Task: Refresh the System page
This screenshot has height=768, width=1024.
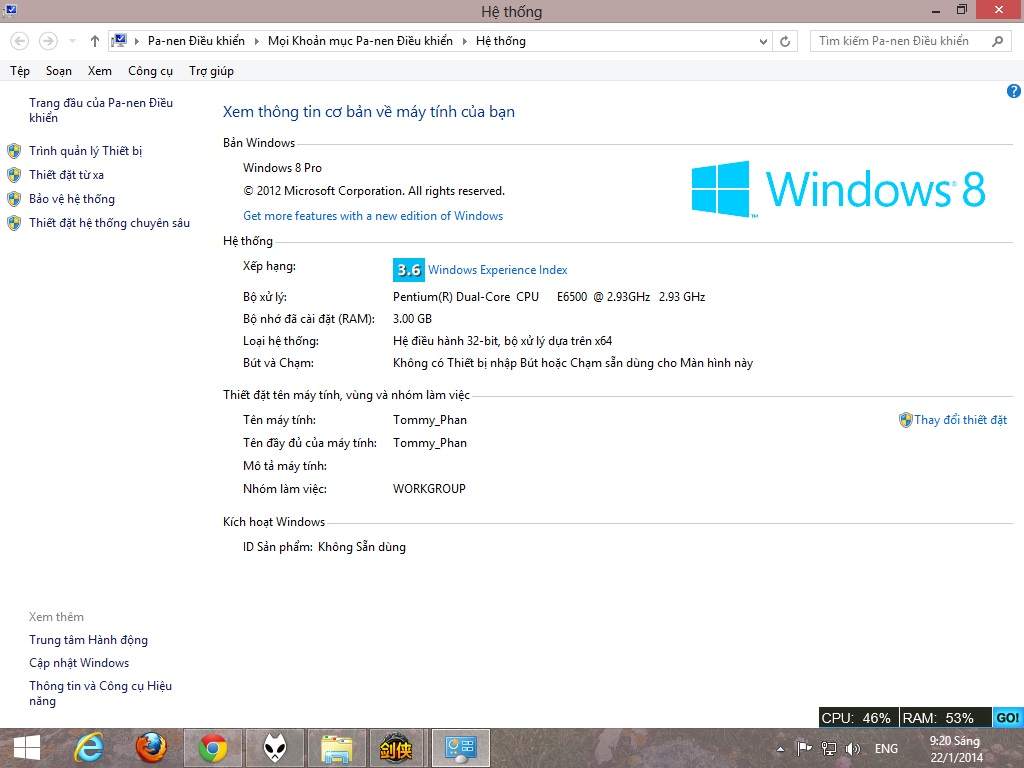Action: click(785, 41)
